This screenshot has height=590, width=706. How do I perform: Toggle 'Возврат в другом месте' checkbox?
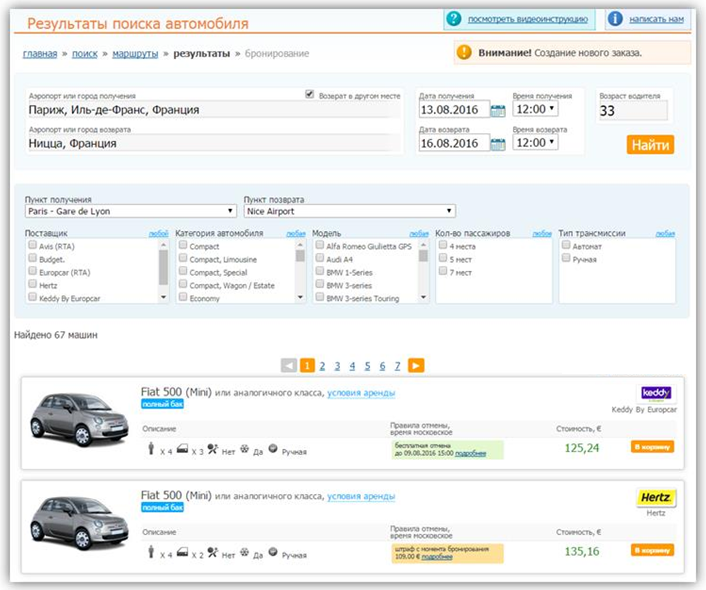[309, 95]
